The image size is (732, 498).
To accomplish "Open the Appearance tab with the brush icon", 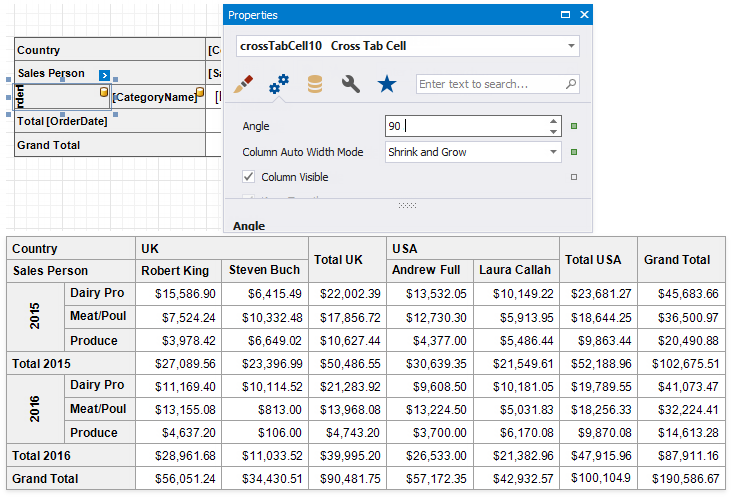I will coord(243,85).
